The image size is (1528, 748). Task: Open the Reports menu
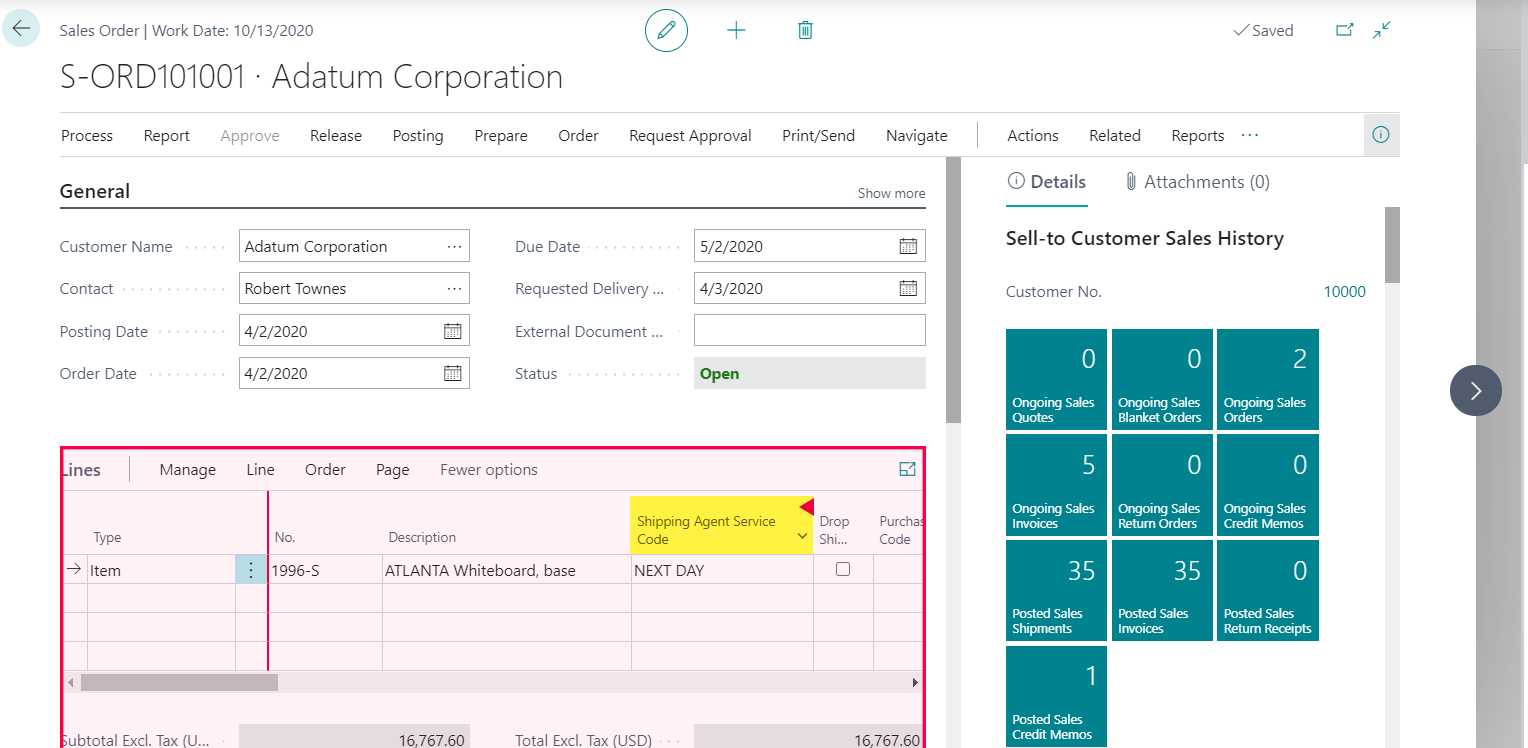tap(1198, 136)
